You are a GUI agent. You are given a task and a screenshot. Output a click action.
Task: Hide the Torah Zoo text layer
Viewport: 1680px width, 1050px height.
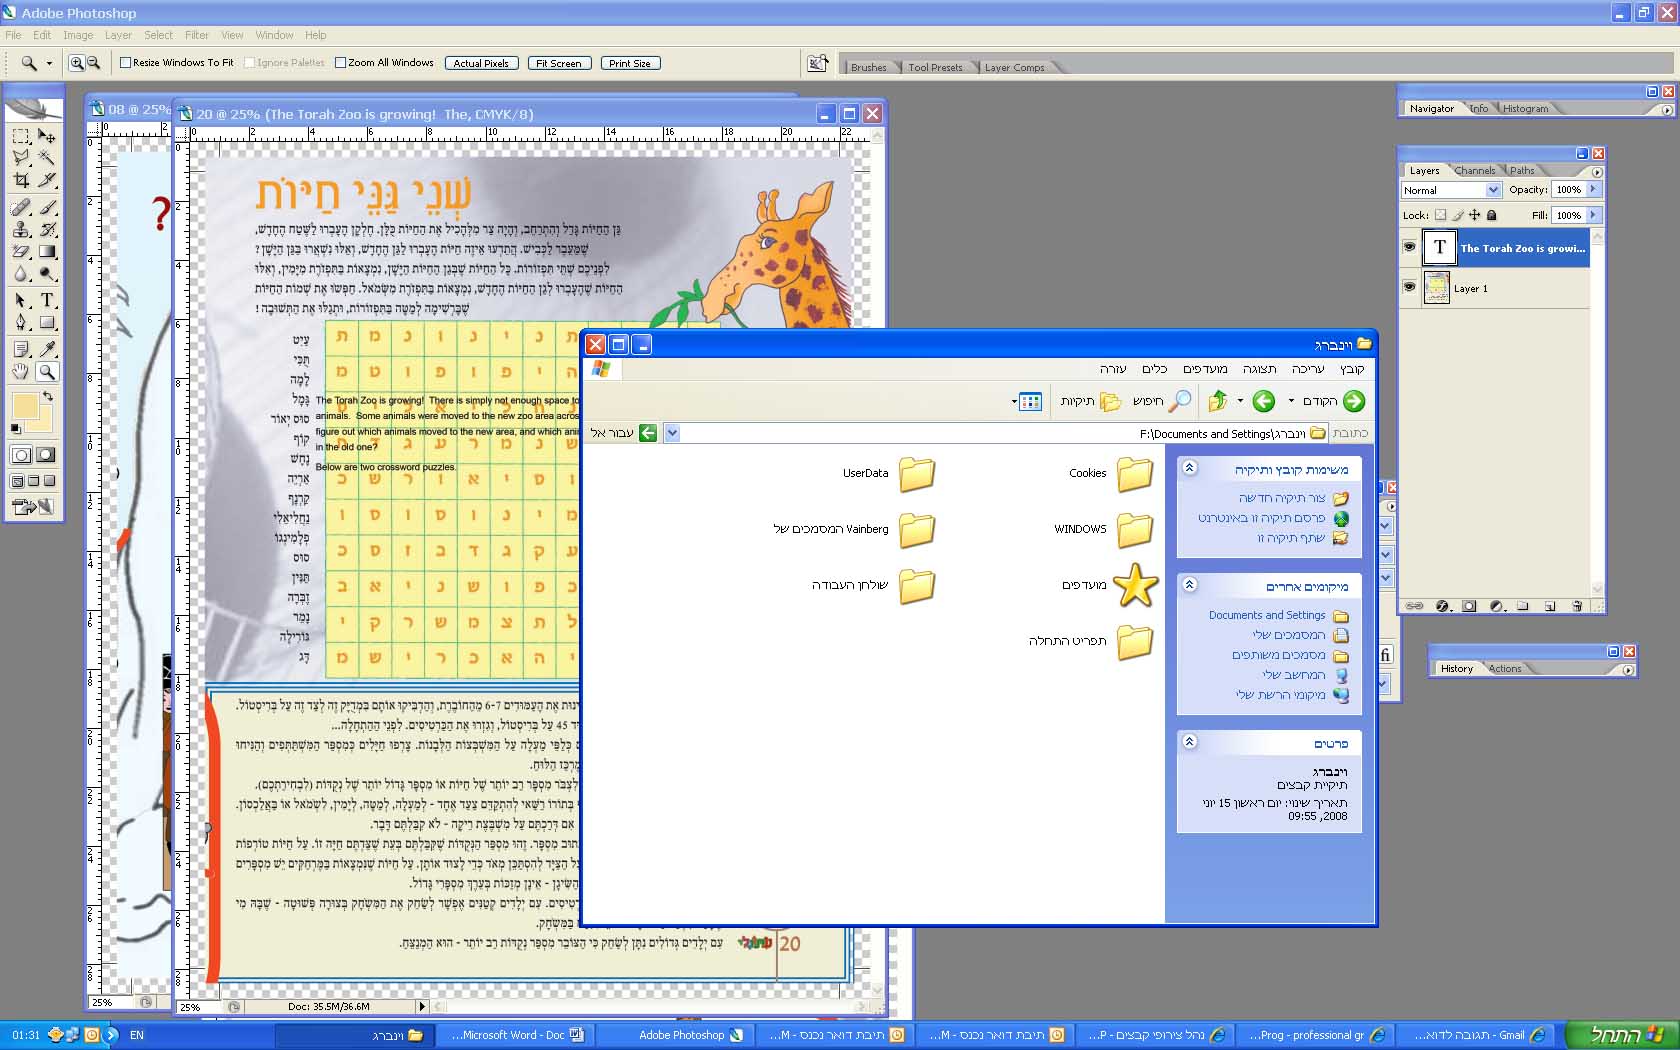tap(1410, 247)
